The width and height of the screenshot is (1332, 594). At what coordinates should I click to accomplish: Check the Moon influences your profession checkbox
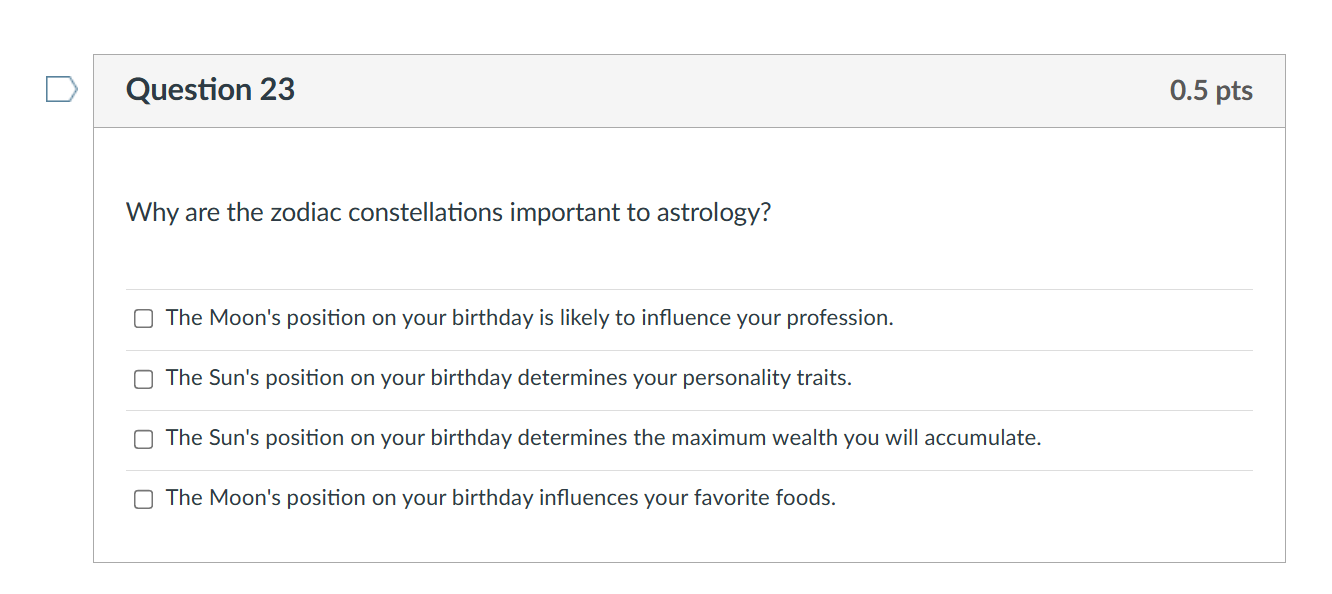(144, 319)
